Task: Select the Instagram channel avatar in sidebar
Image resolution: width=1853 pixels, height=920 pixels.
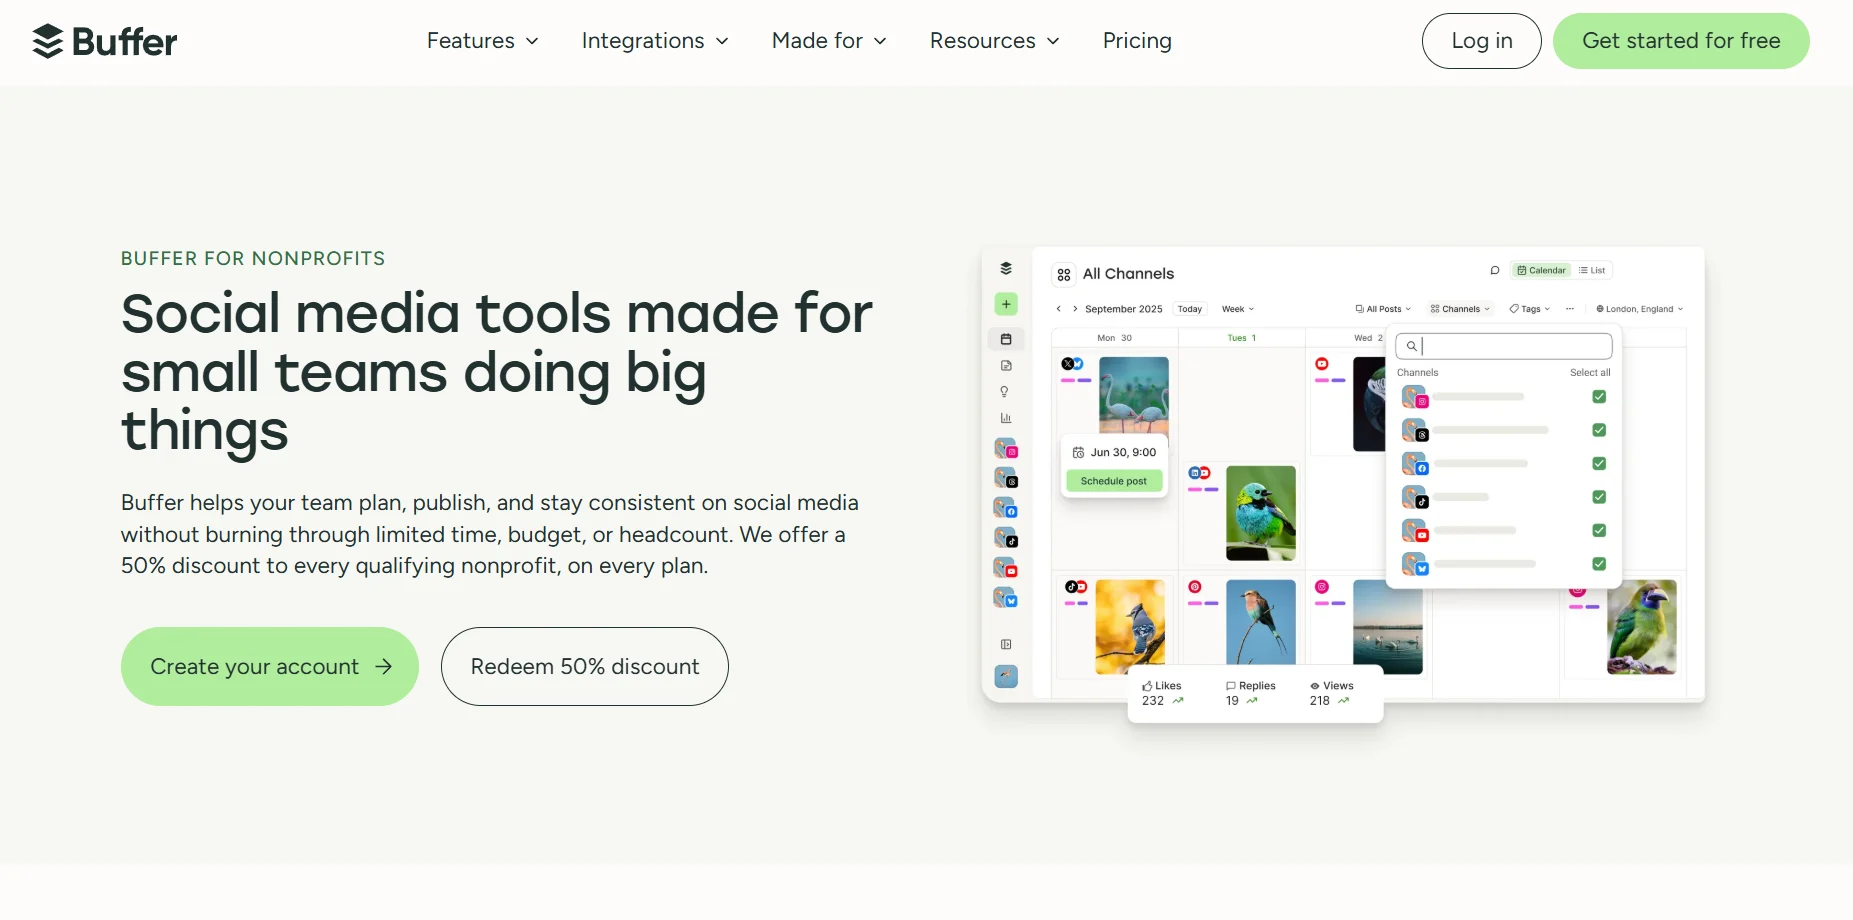Action: (1006, 448)
